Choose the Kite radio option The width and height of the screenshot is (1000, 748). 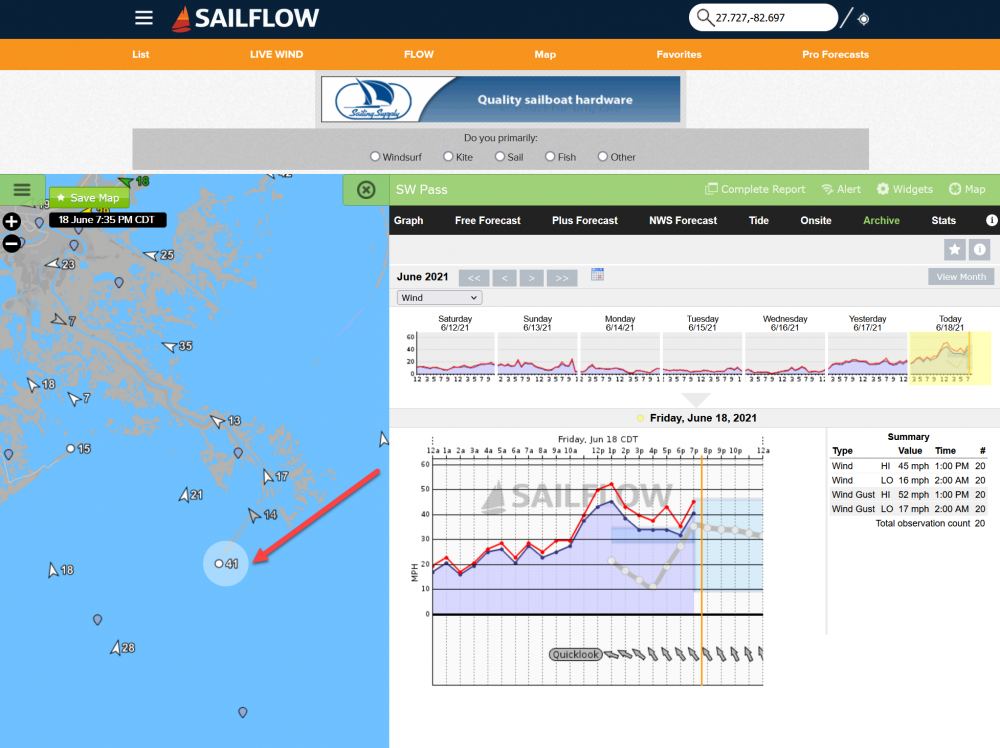click(x=449, y=156)
